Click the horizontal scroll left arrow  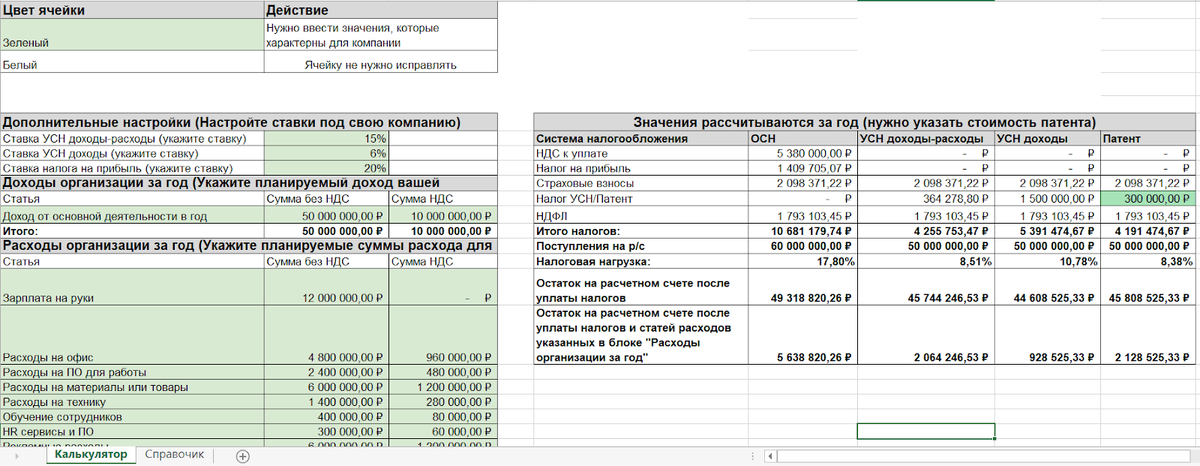(x=770, y=456)
